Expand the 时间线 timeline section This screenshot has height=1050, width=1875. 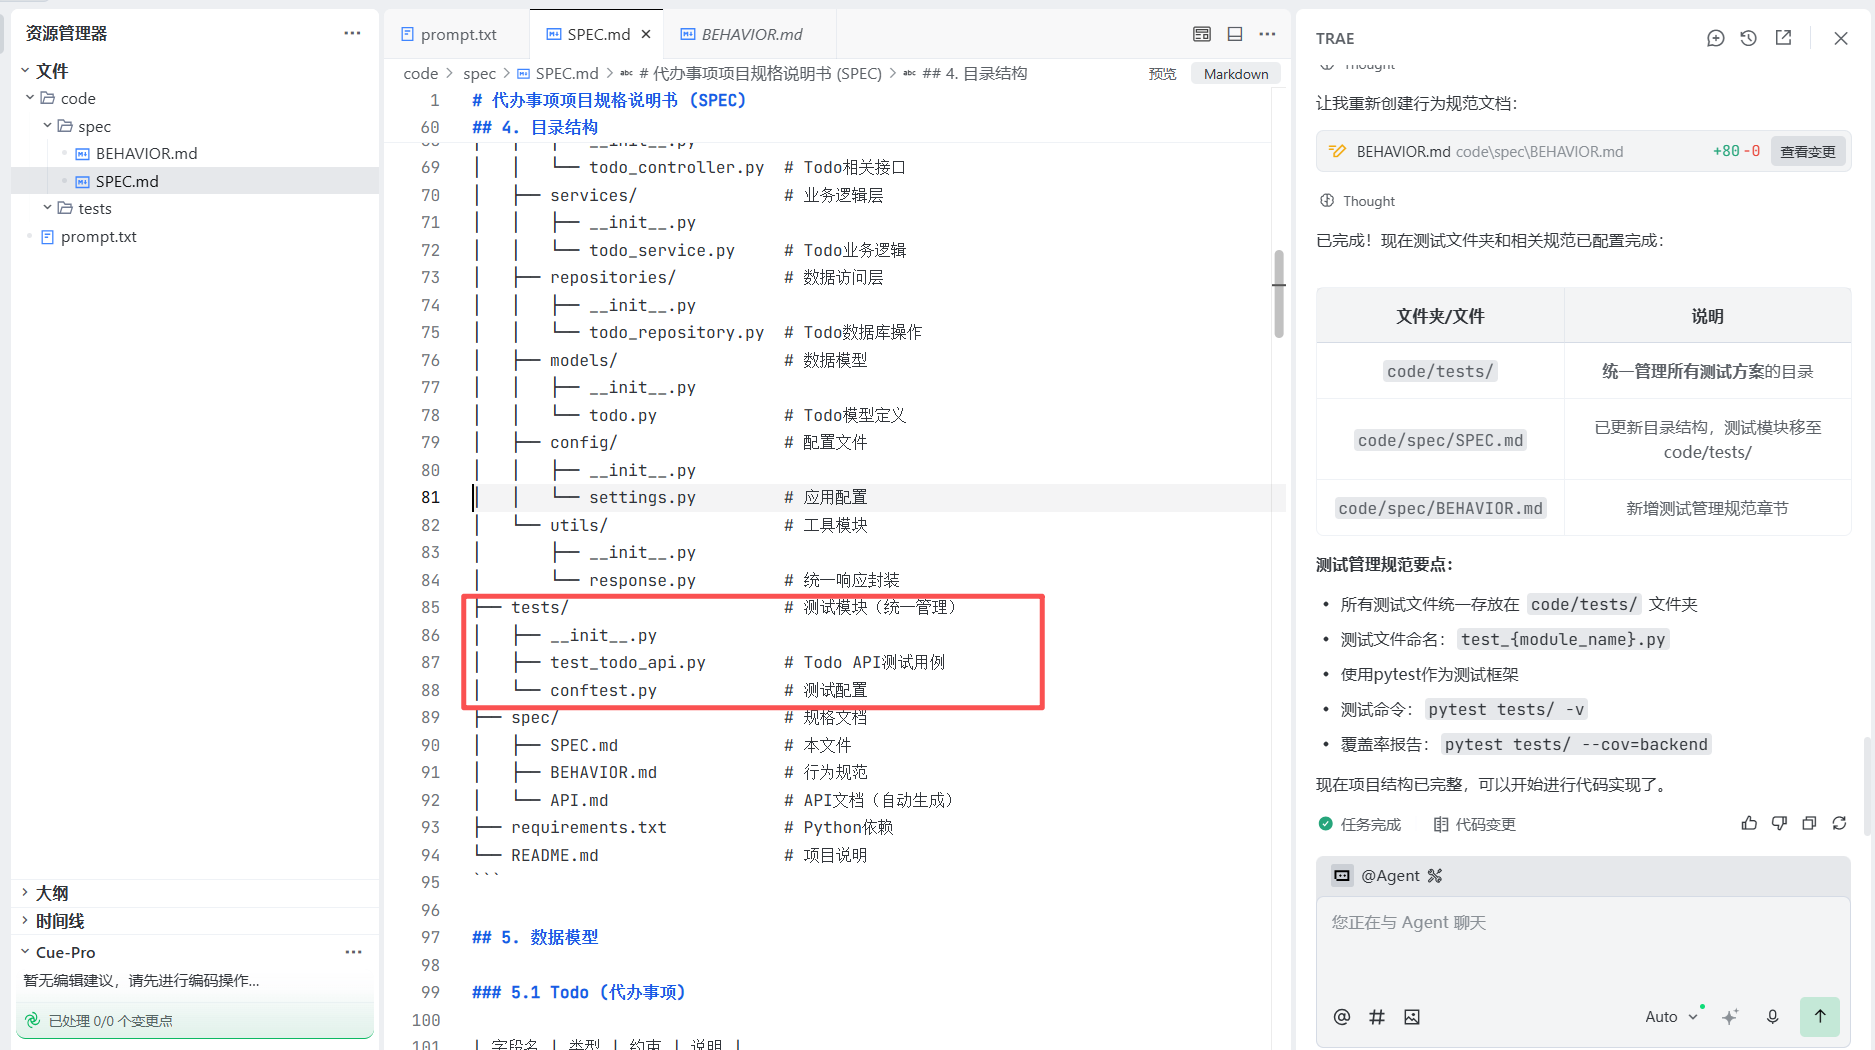25,920
